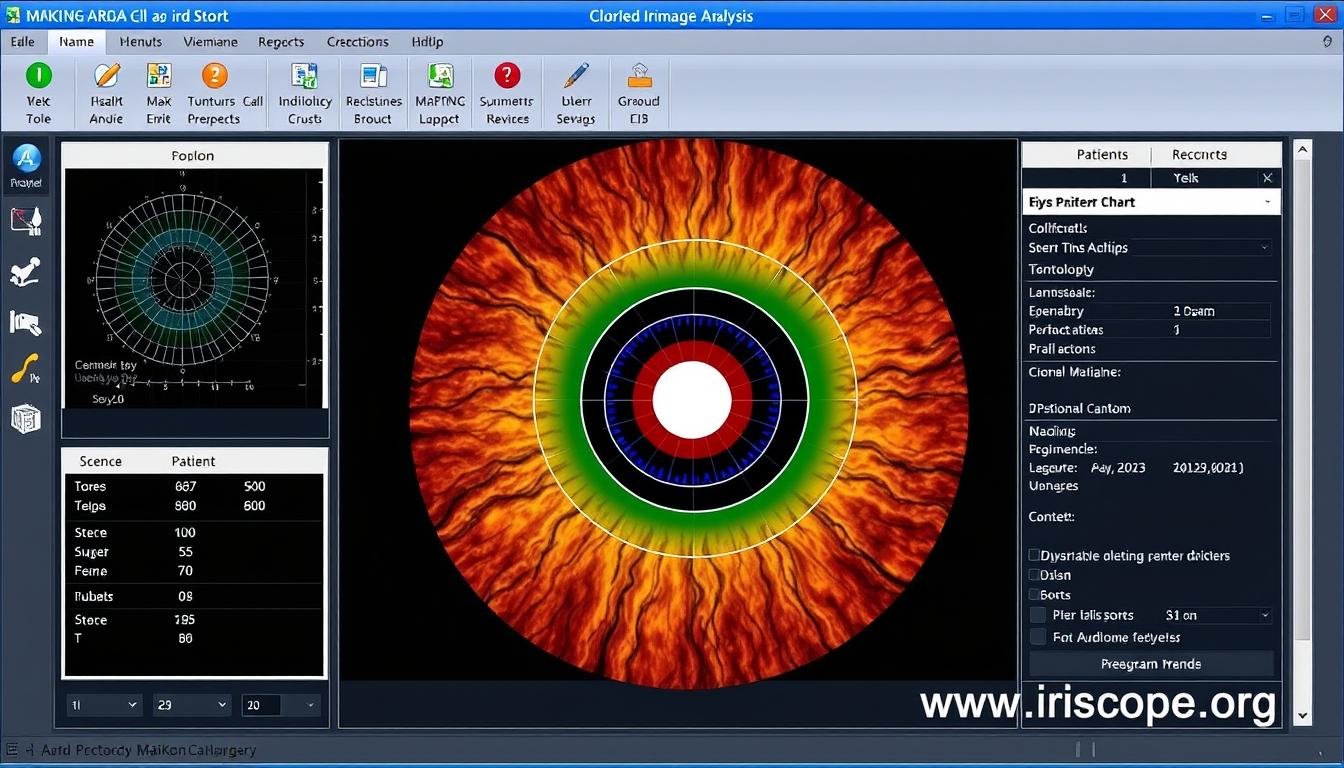Open the S1 on dropdown
This screenshot has width=1344, height=768.
[1216, 614]
